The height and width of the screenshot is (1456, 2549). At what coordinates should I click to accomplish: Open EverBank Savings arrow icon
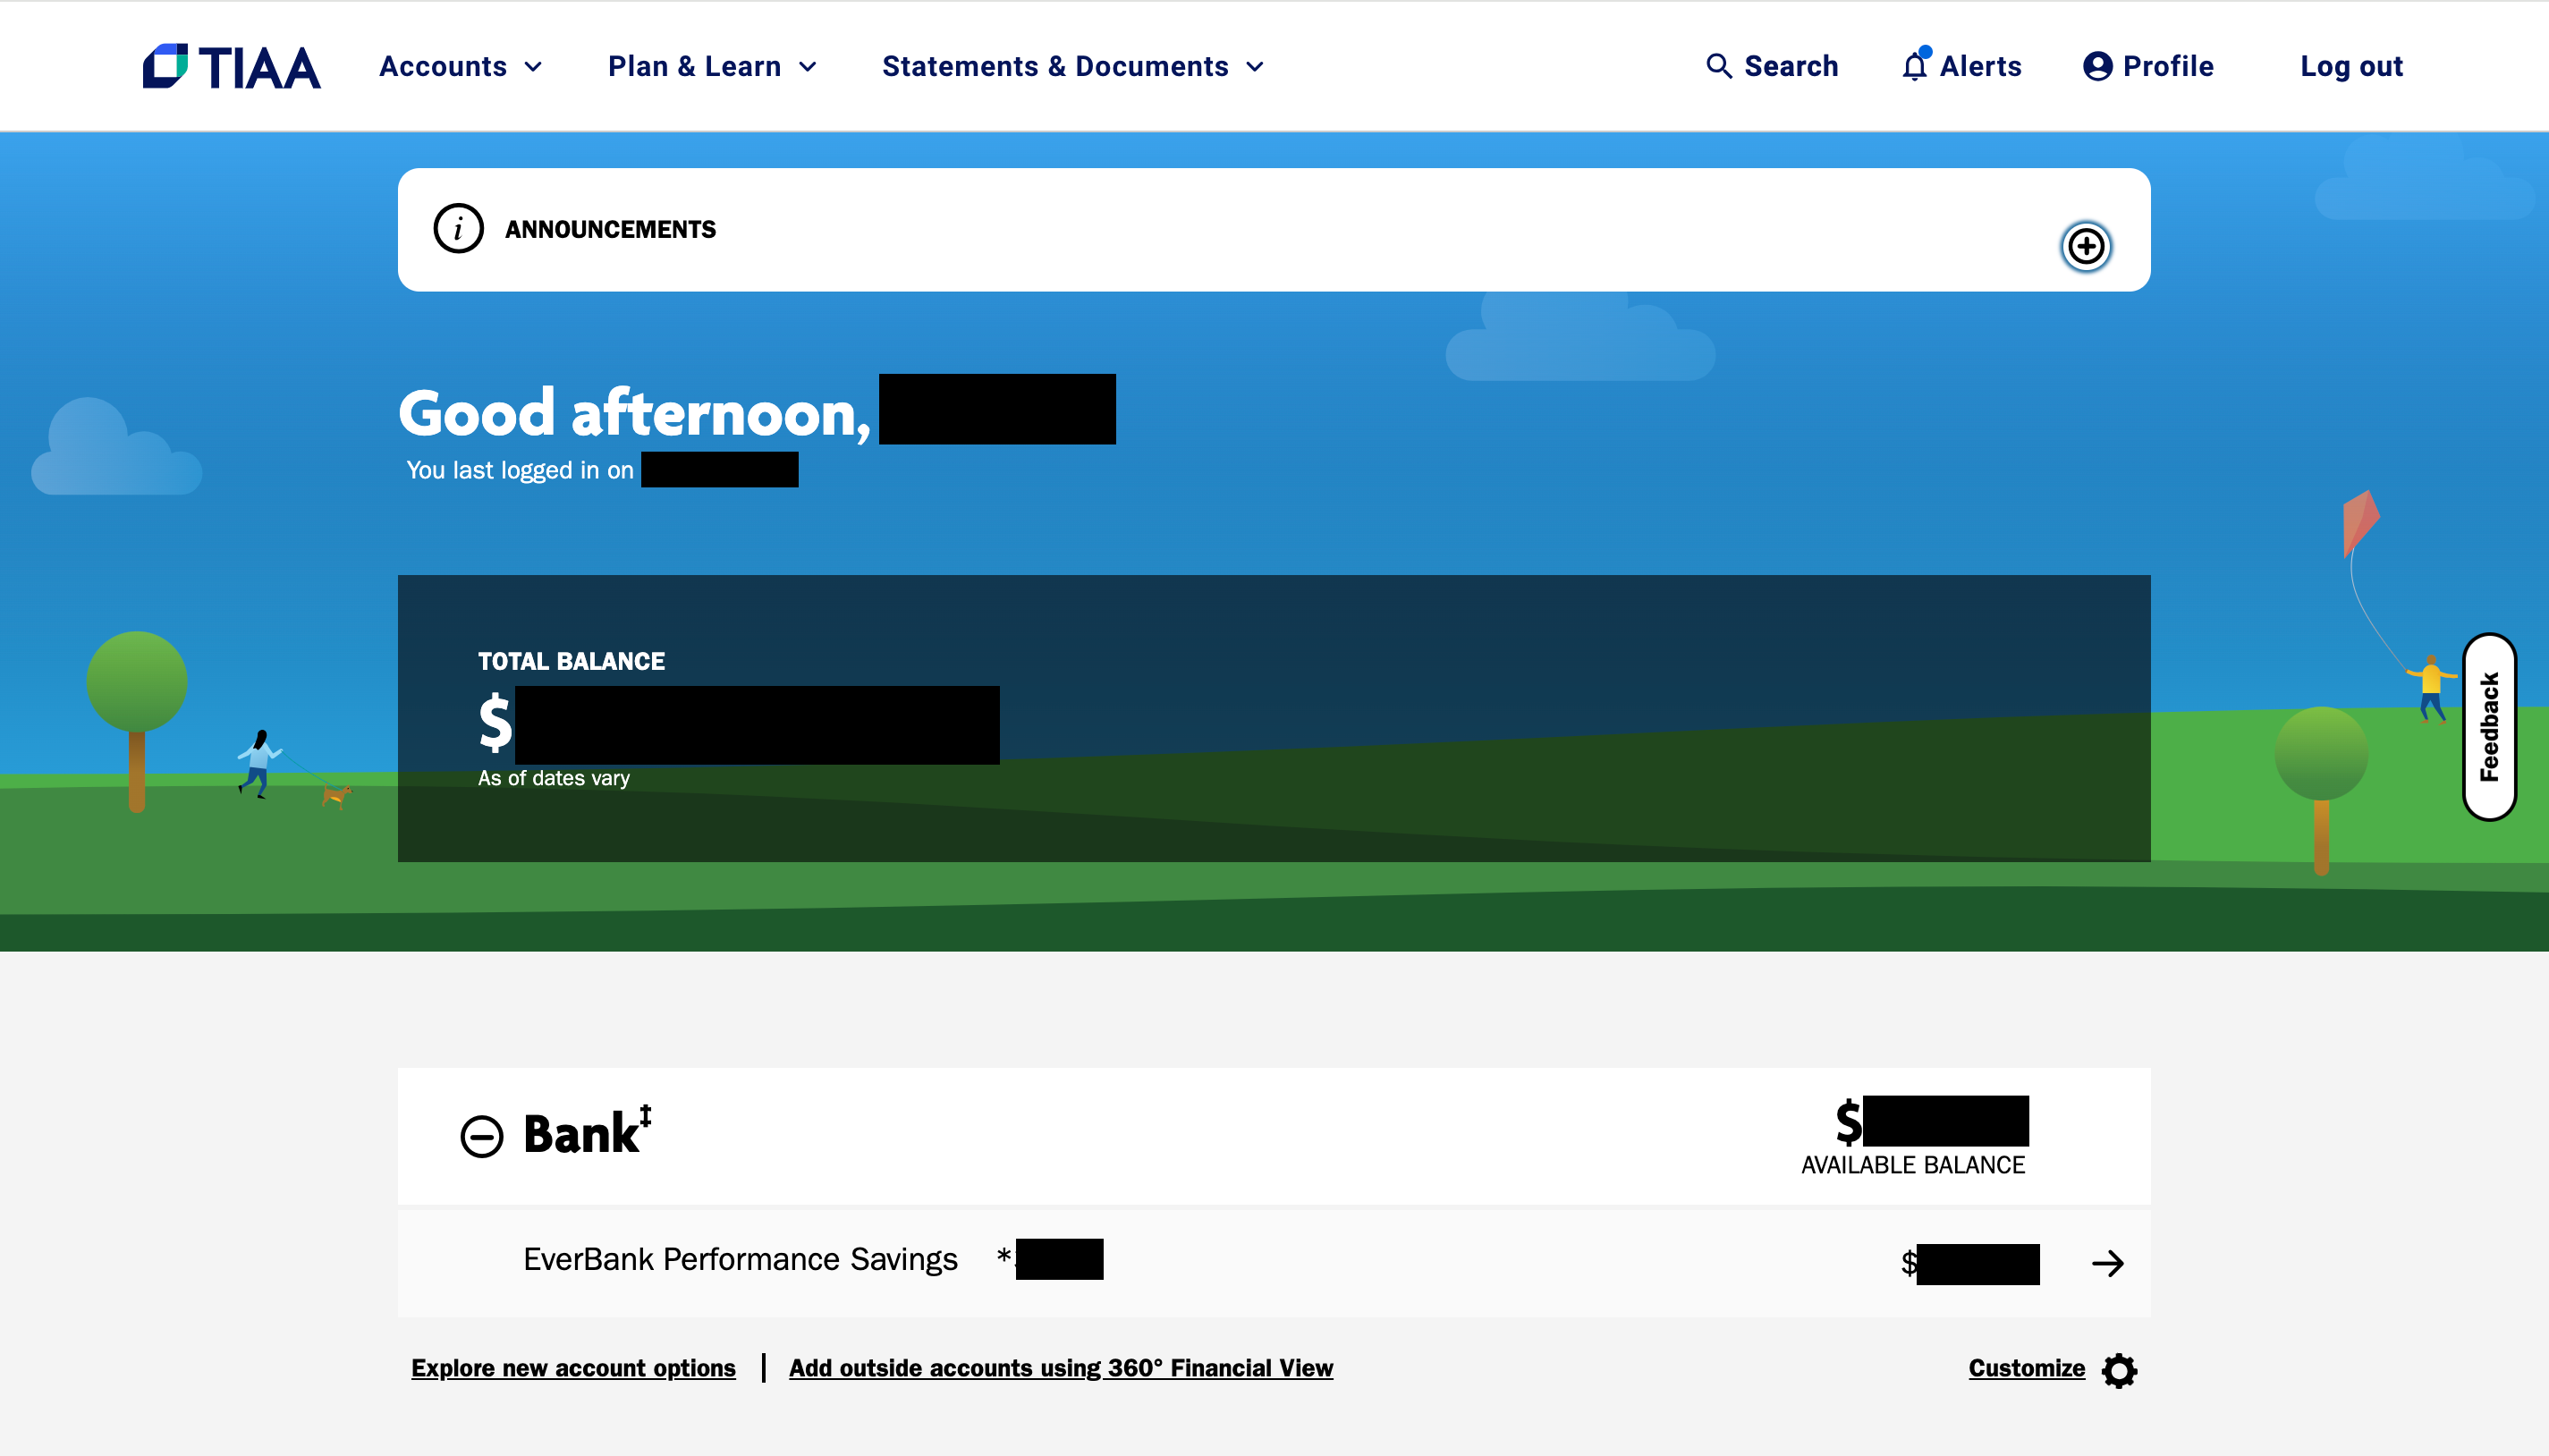tap(2107, 1263)
